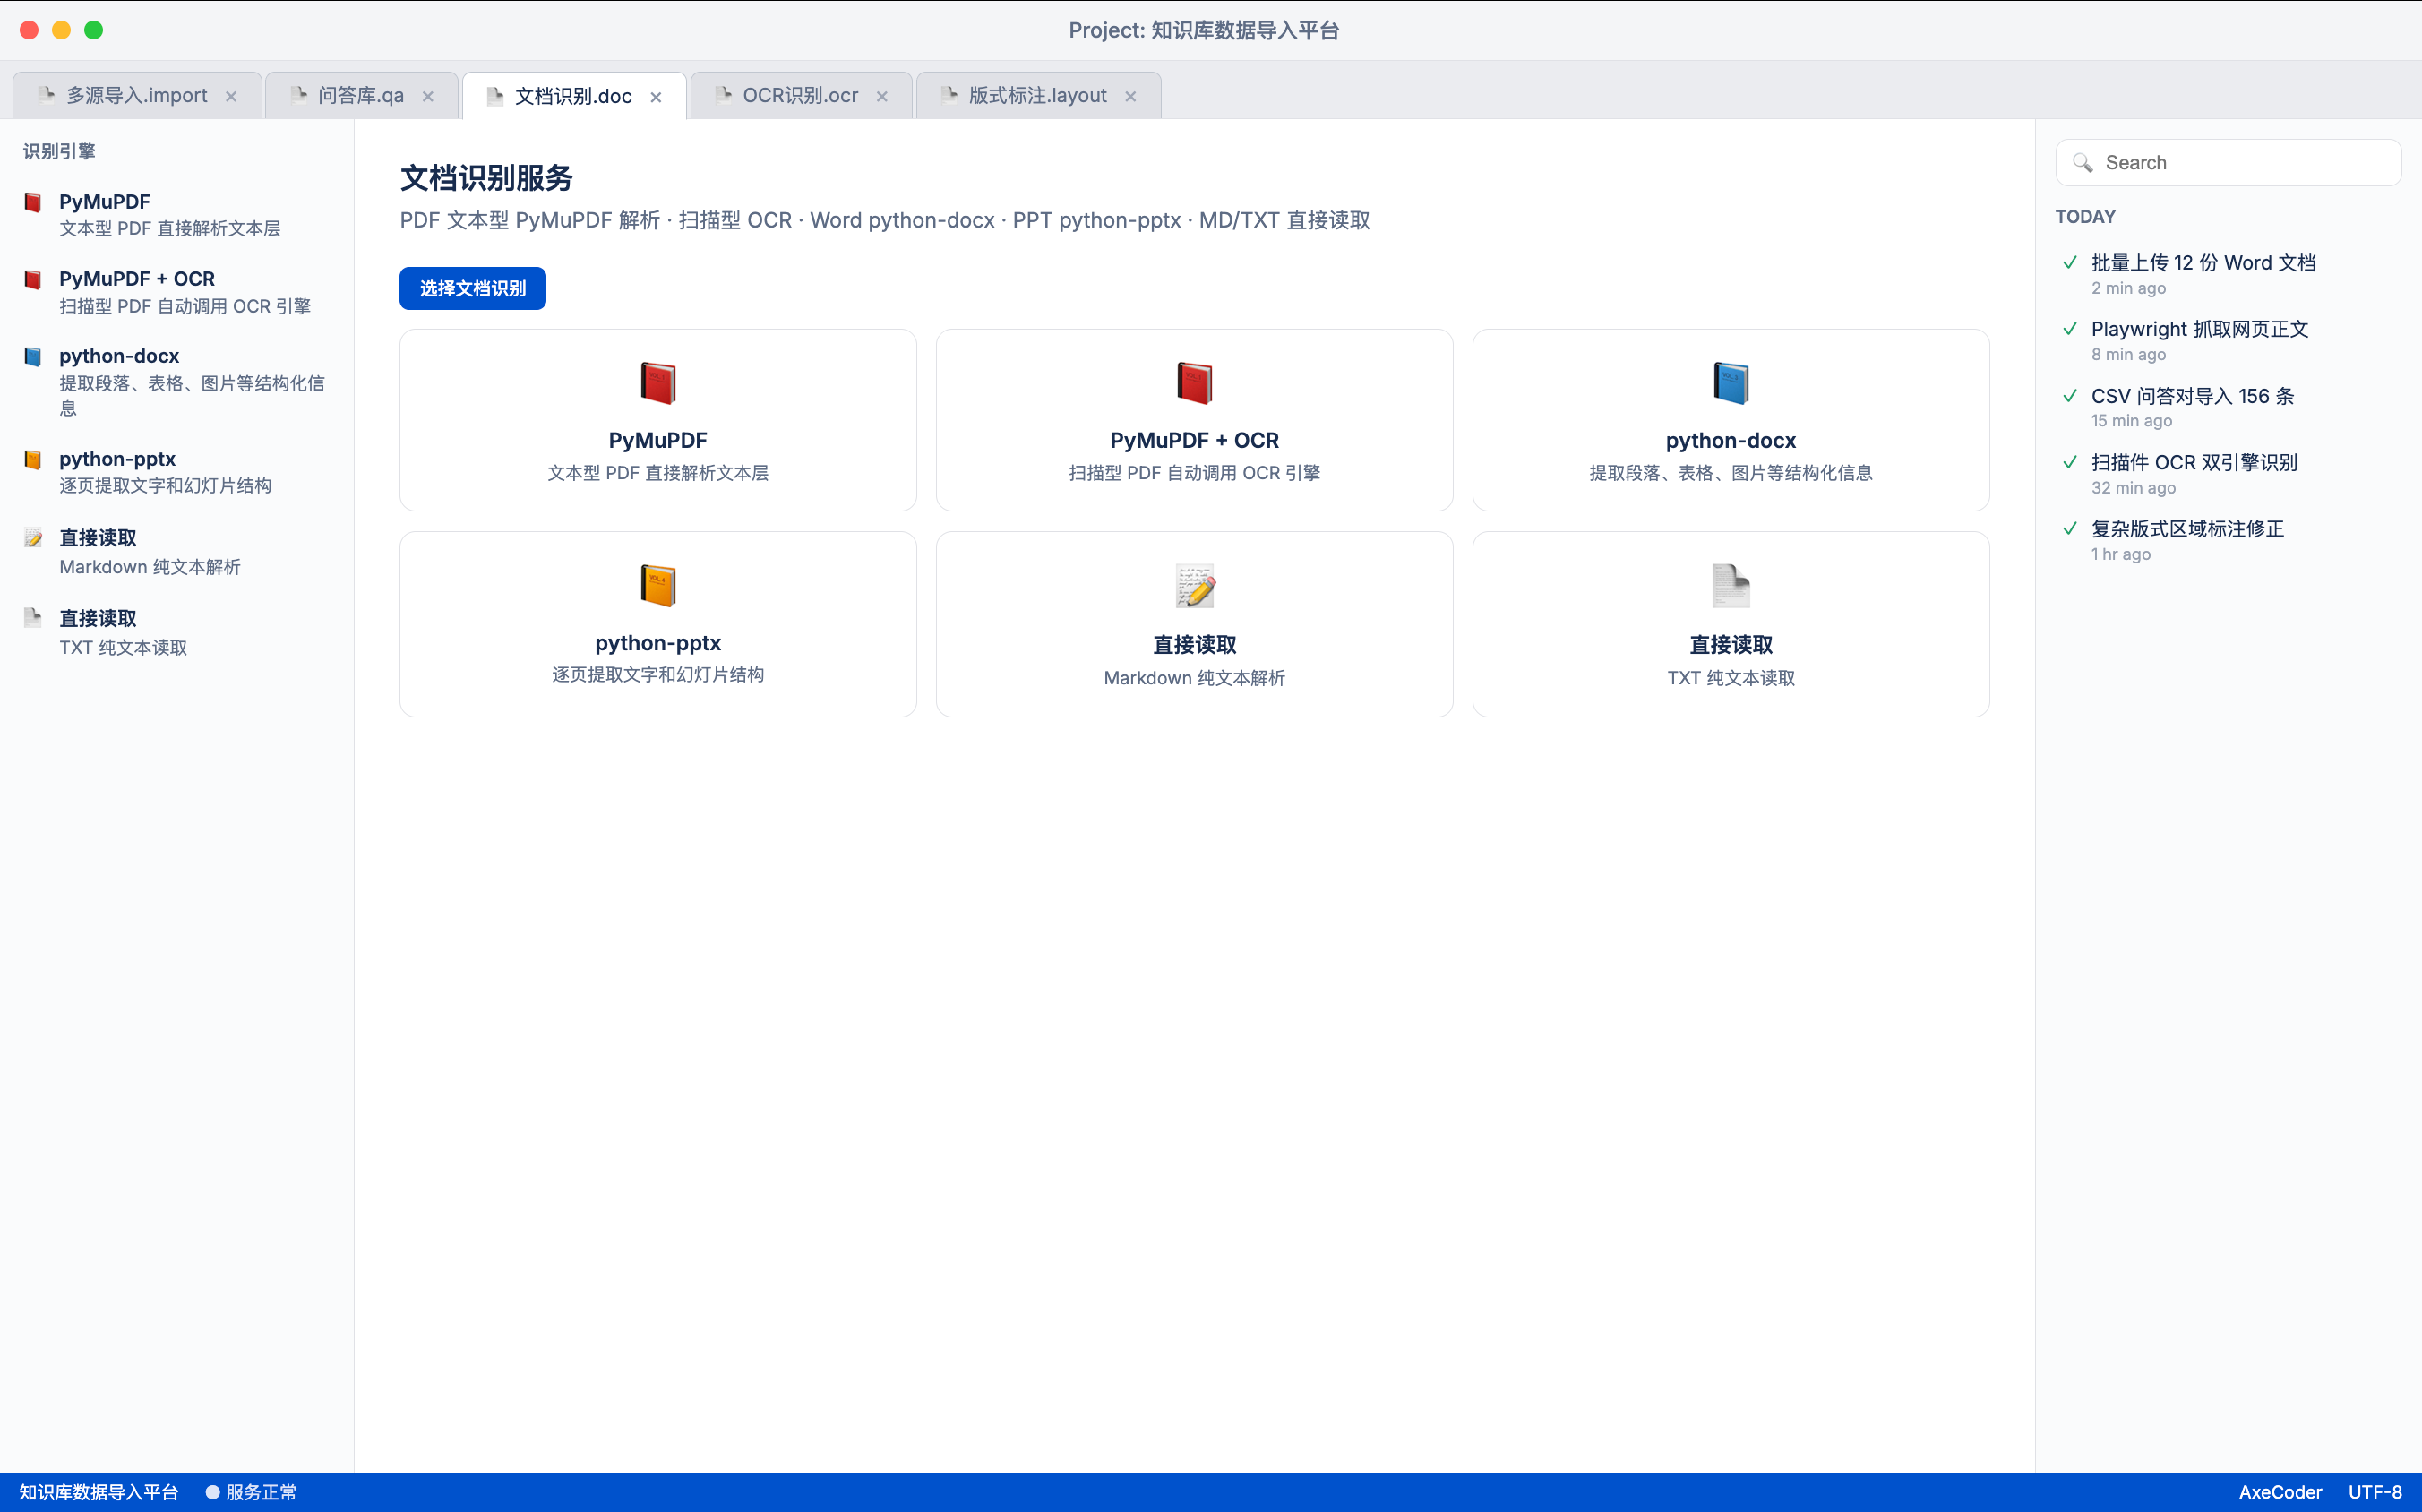Close the OCR识别.ocr tab
2422x1512 pixels.
882,96
